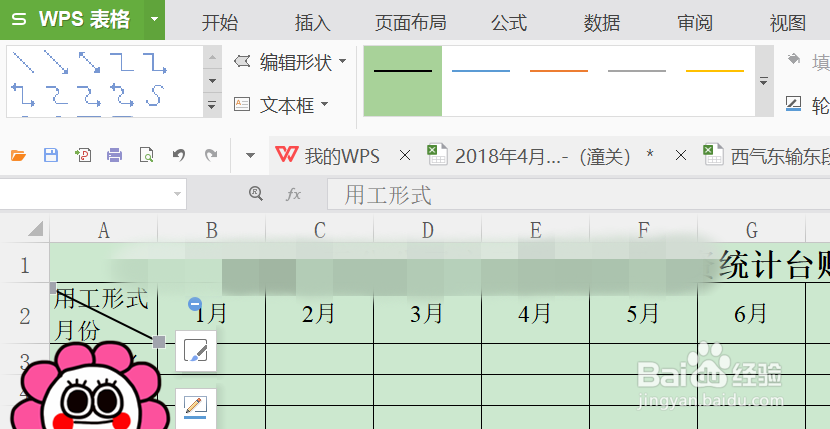
Task: Click the formula bar showing 用工形式
Action: click(579, 194)
